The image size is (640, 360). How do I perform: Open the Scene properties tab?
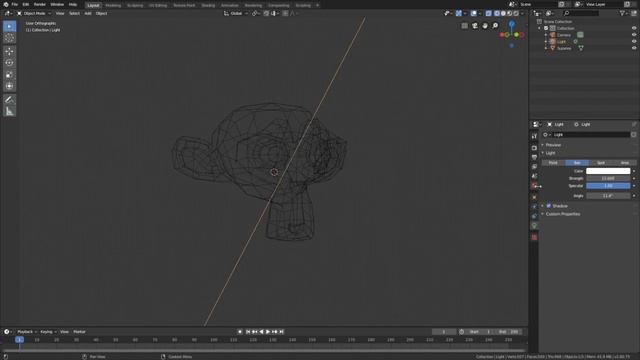point(534,176)
